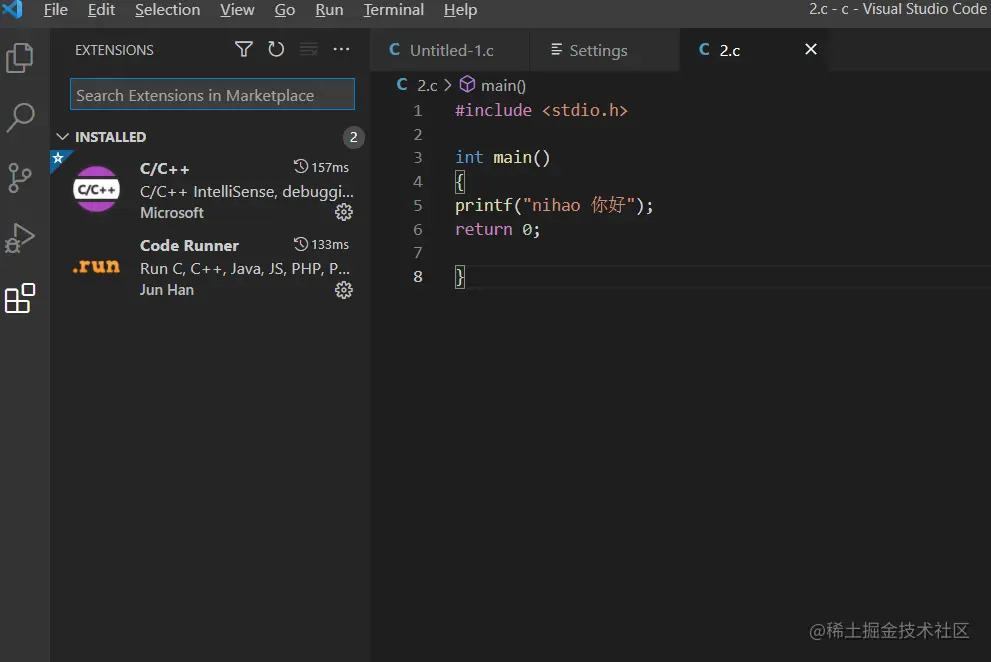Close the 2.c tab
Screen dimensions: 991x662
point(811,49)
